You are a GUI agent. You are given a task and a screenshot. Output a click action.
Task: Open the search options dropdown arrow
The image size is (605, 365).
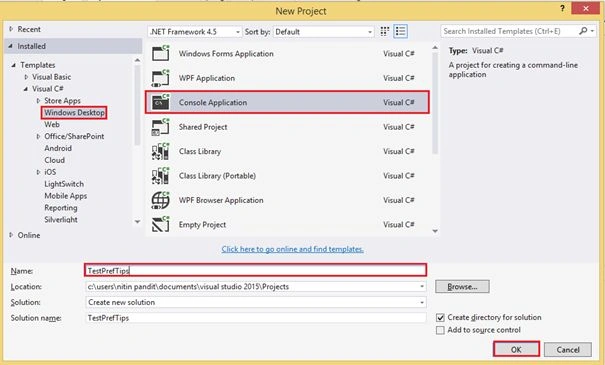tap(592, 31)
